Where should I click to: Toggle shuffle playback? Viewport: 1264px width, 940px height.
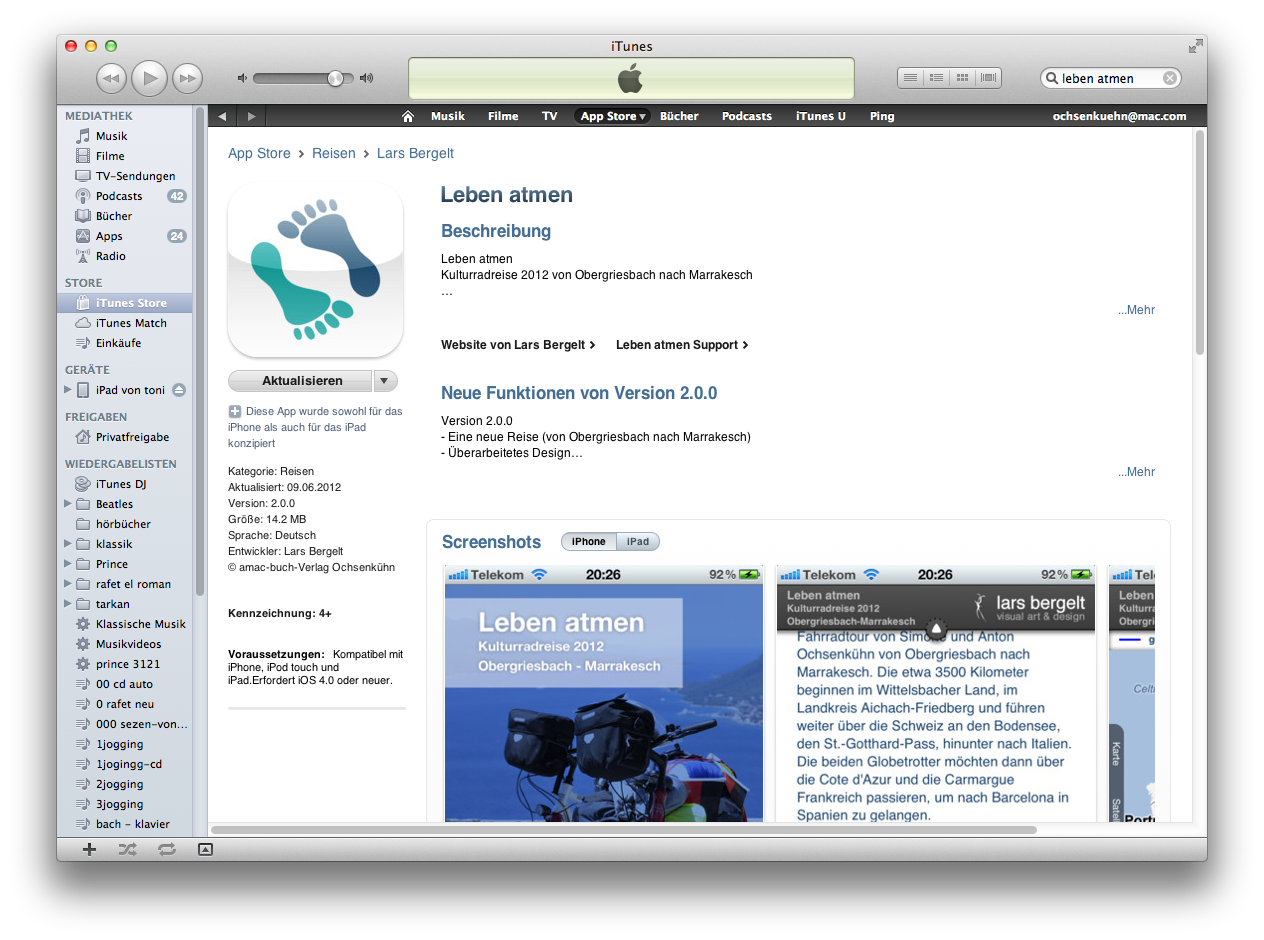click(x=127, y=849)
